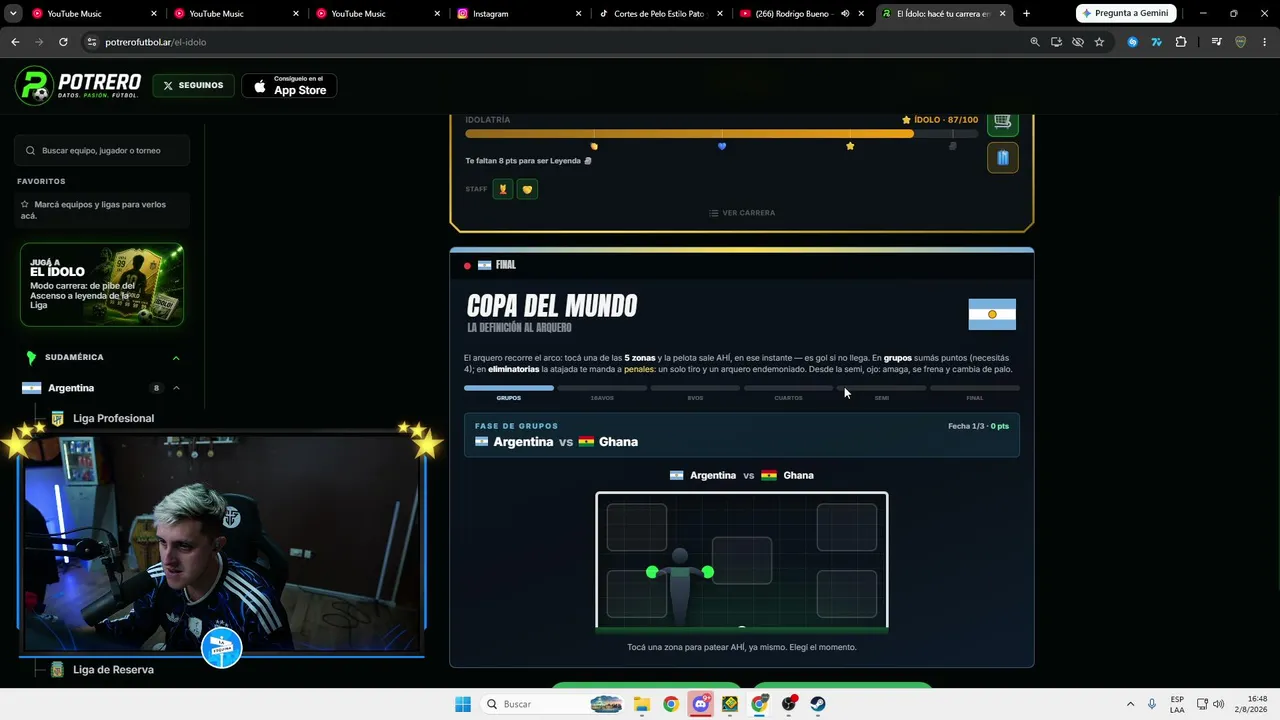Open the El Ídolo career mode promo card

[x=102, y=285]
